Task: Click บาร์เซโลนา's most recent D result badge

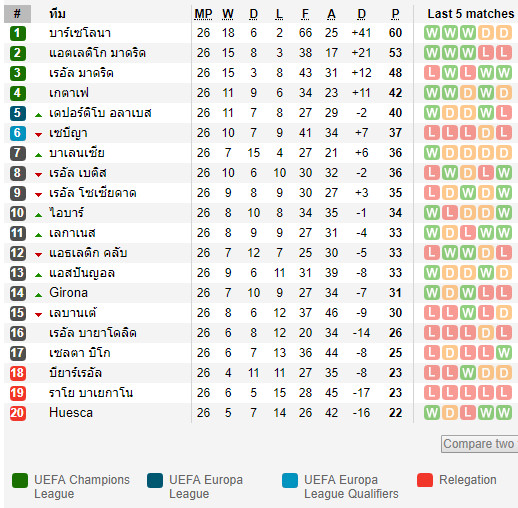Action: click(x=504, y=33)
